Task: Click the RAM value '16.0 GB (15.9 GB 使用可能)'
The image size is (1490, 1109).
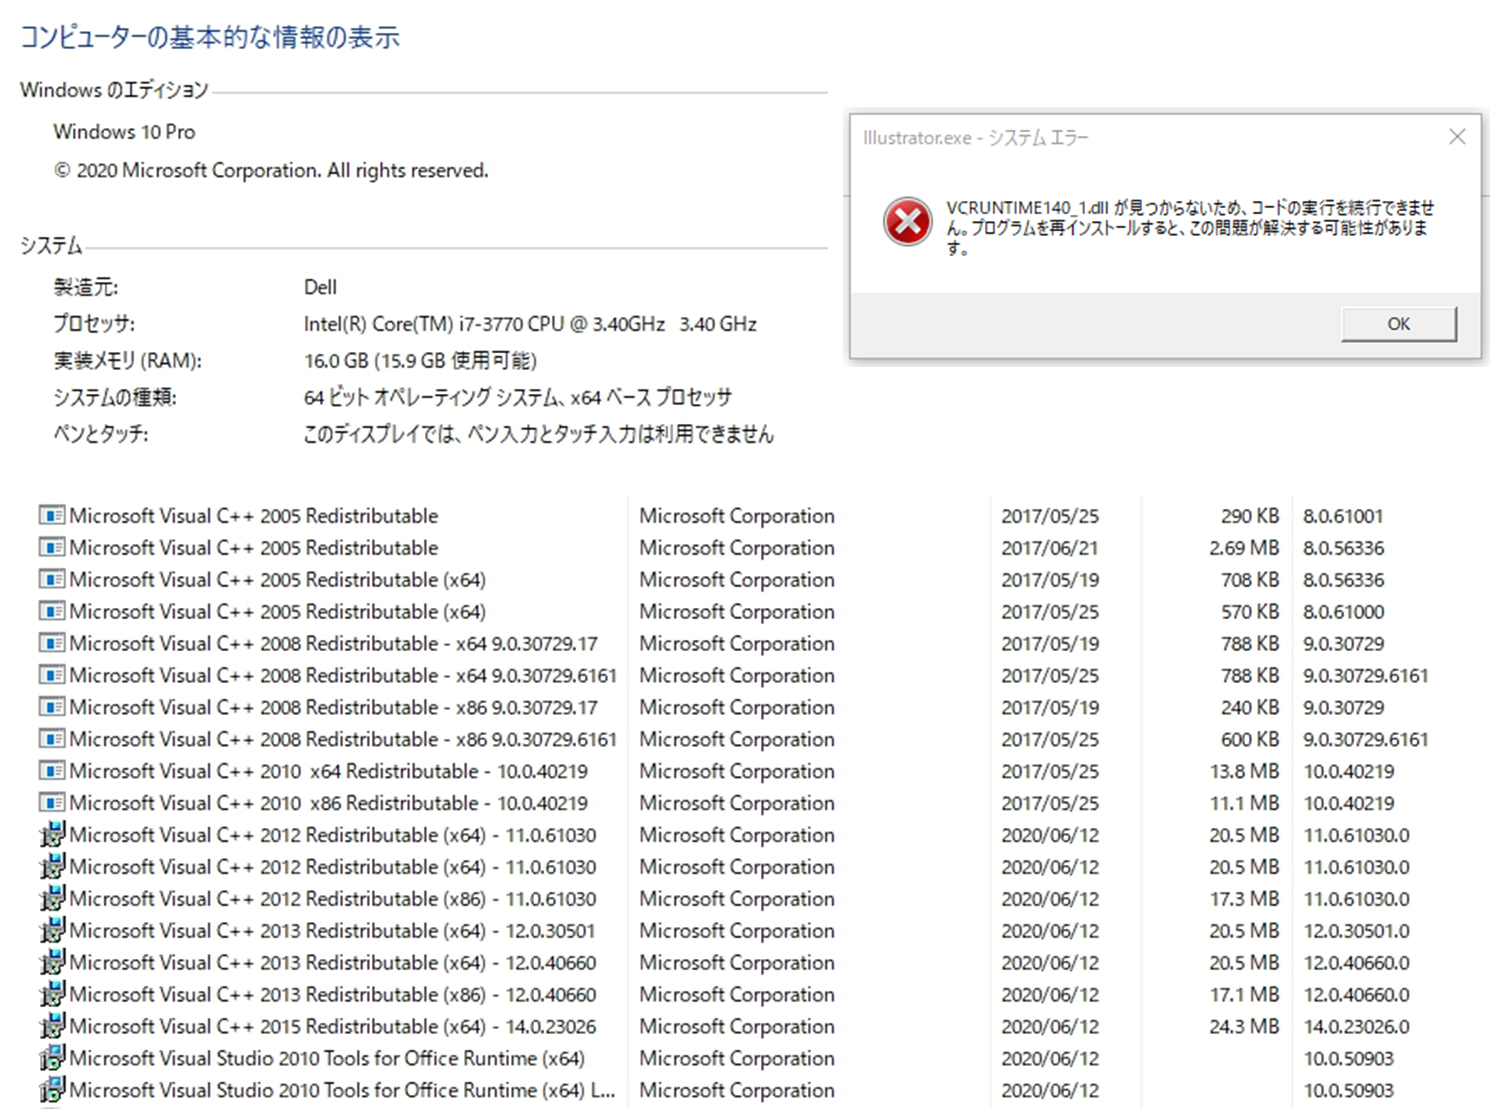Action: [420, 361]
